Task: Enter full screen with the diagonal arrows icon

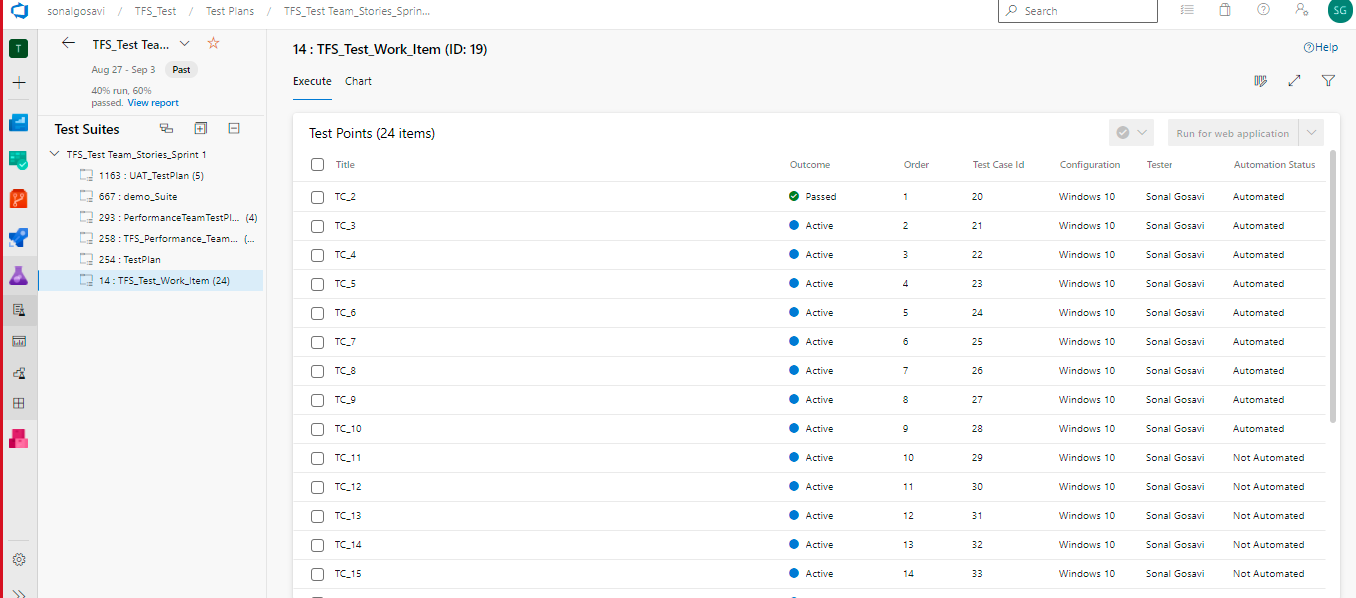Action: (1294, 81)
